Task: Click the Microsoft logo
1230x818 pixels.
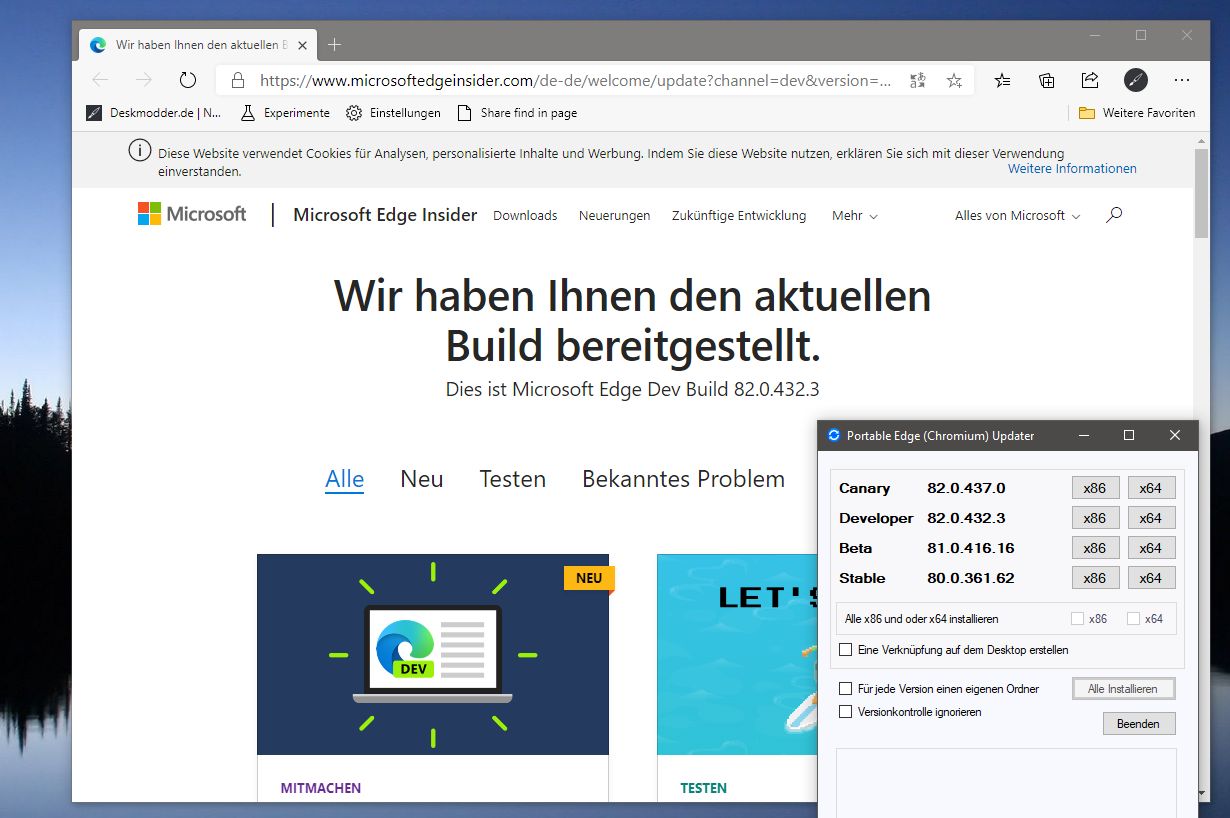Action: (x=192, y=214)
